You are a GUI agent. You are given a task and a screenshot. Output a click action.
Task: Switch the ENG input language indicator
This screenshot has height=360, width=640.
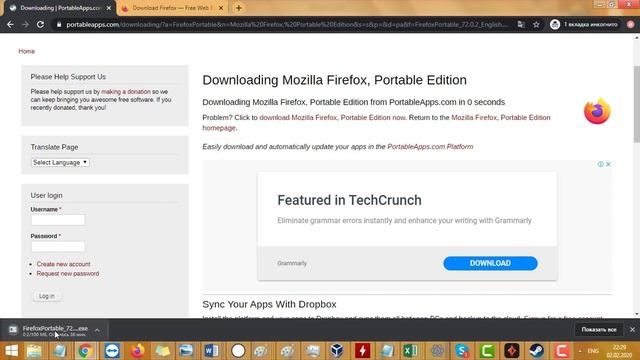coord(593,351)
